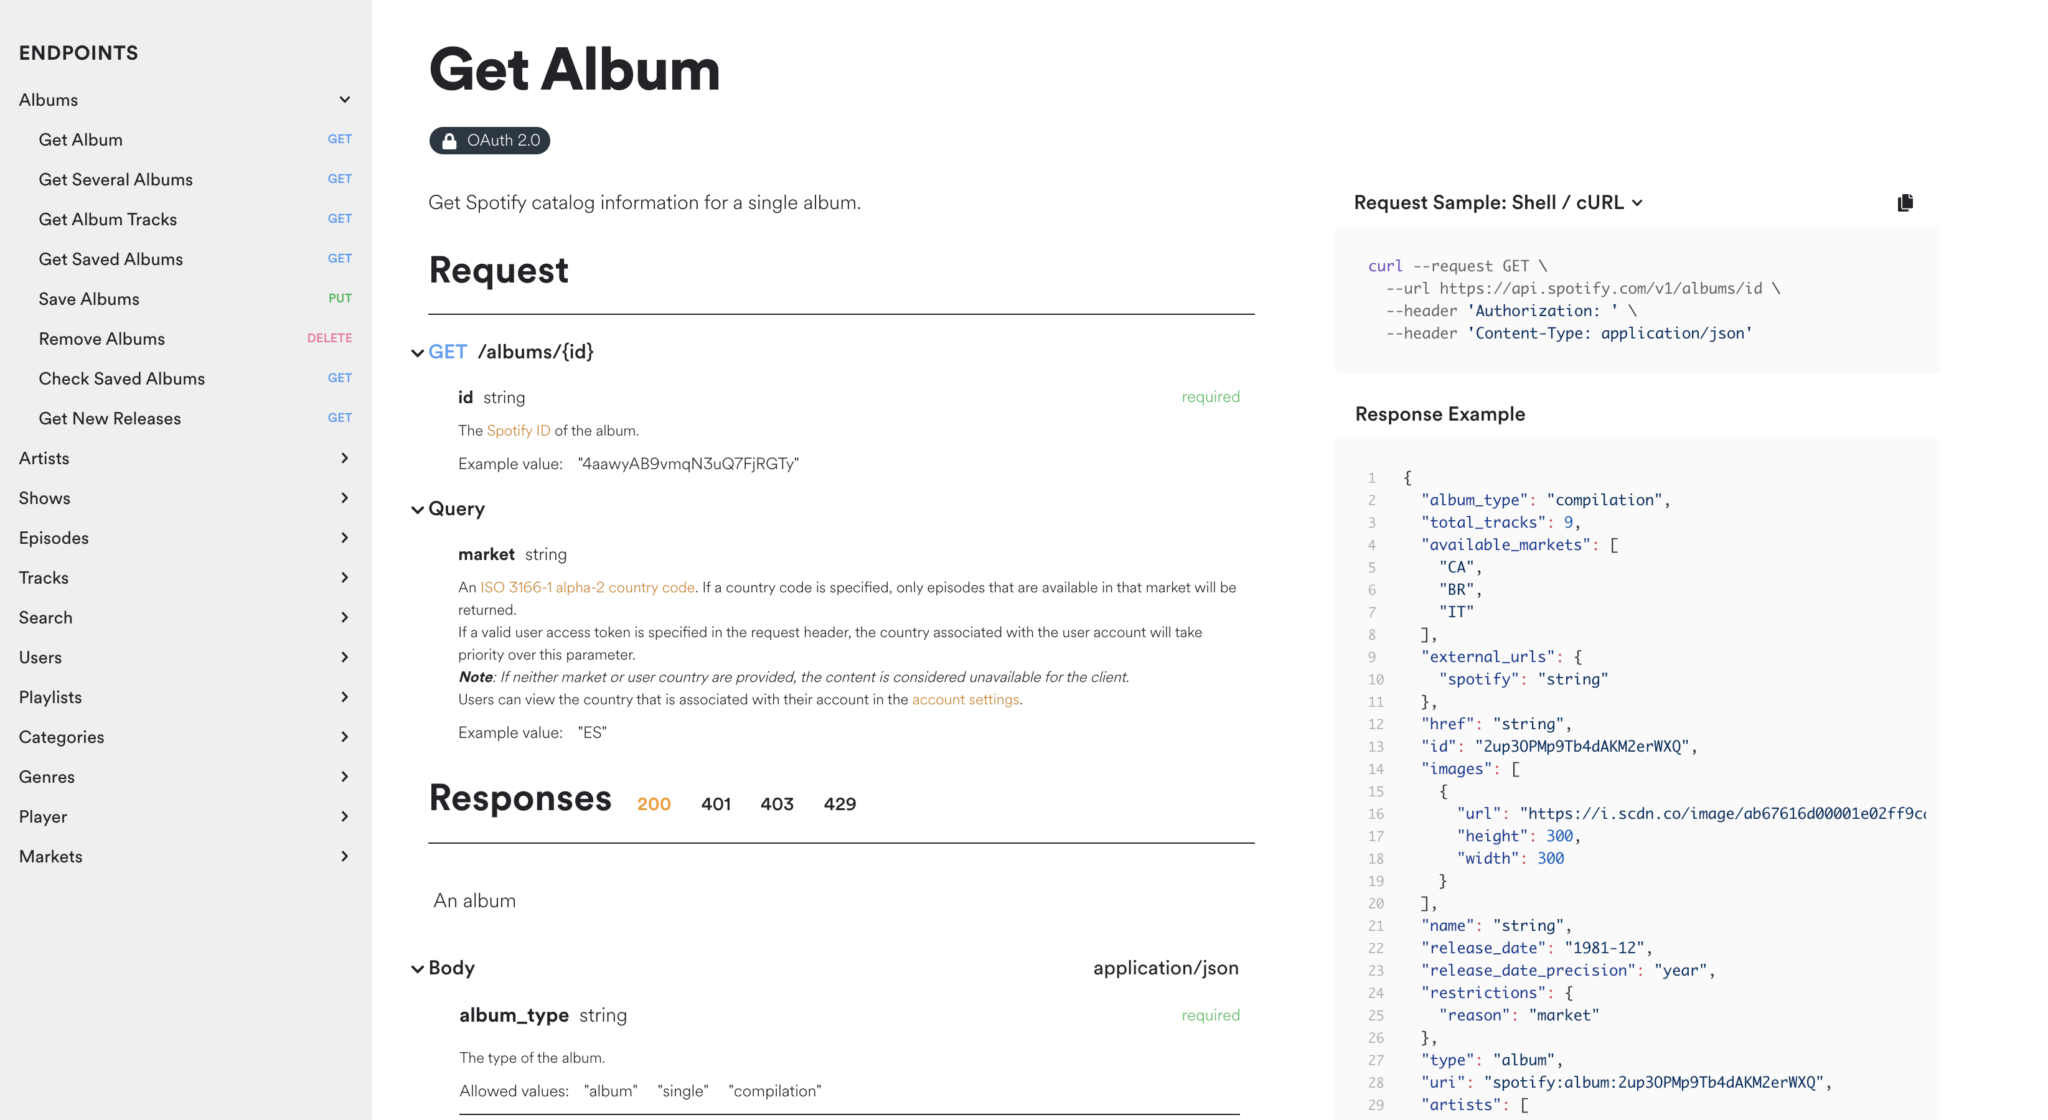Image resolution: width=2048 pixels, height=1120 pixels.
Task: Open the Remove Albums endpoint
Action: [x=102, y=339]
